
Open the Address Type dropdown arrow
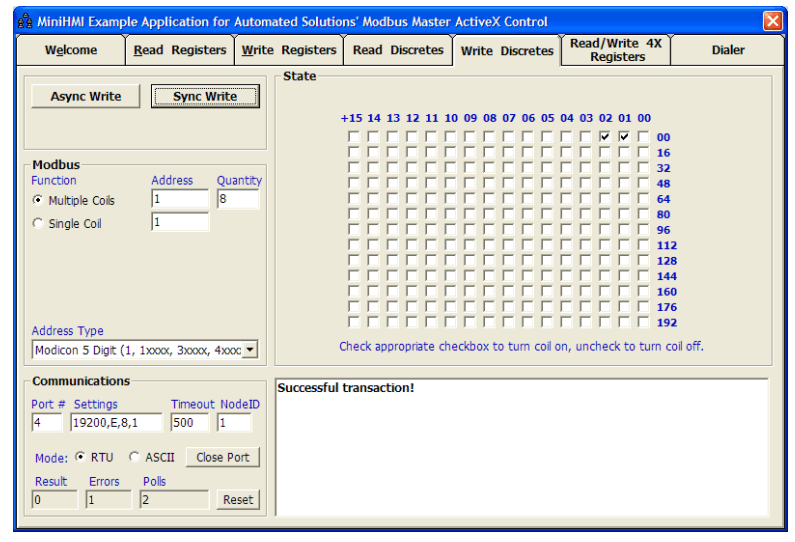click(x=250, y=350)
